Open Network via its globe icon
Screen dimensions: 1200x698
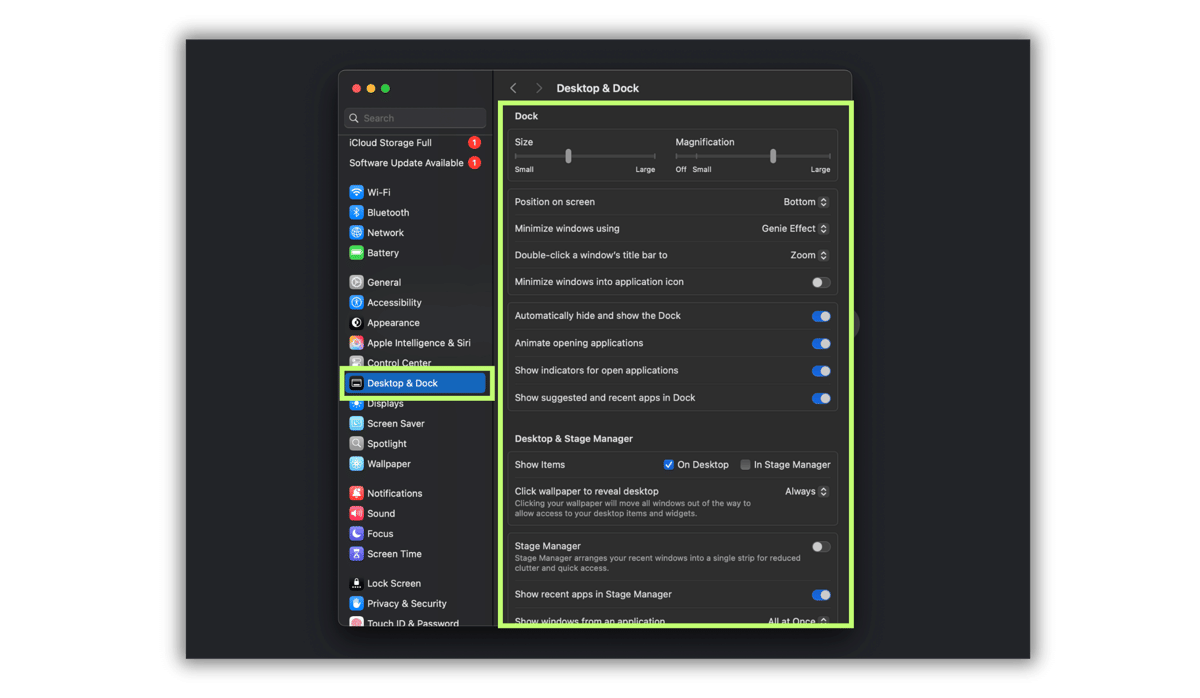point(356,232)
